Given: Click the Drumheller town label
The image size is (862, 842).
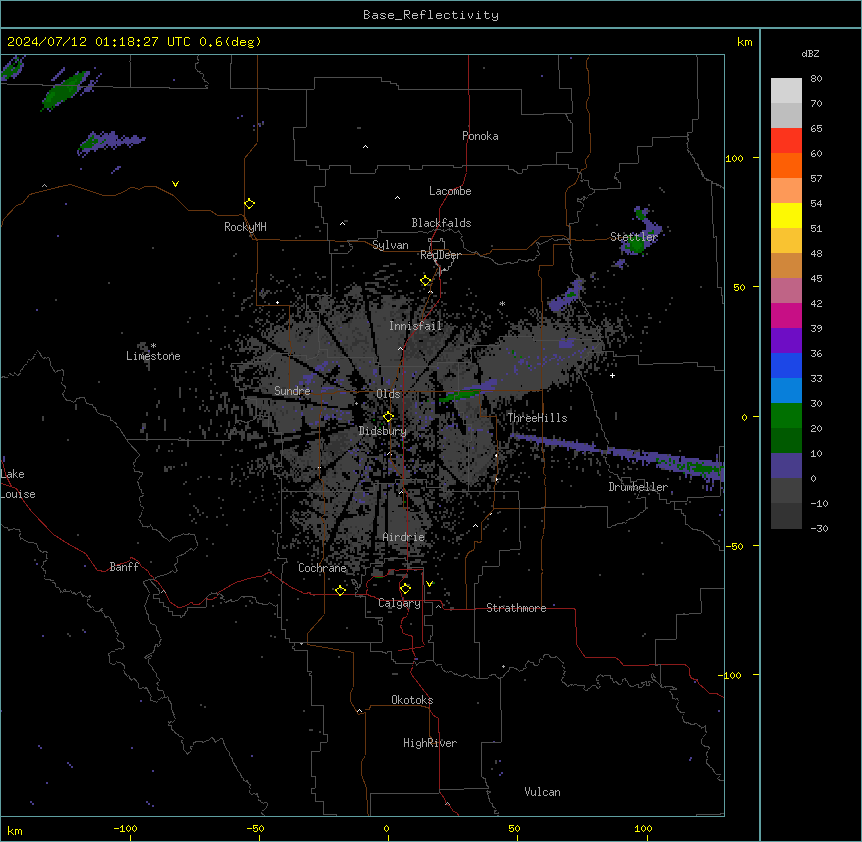Looking at the screenshot, I should point(638,487).
